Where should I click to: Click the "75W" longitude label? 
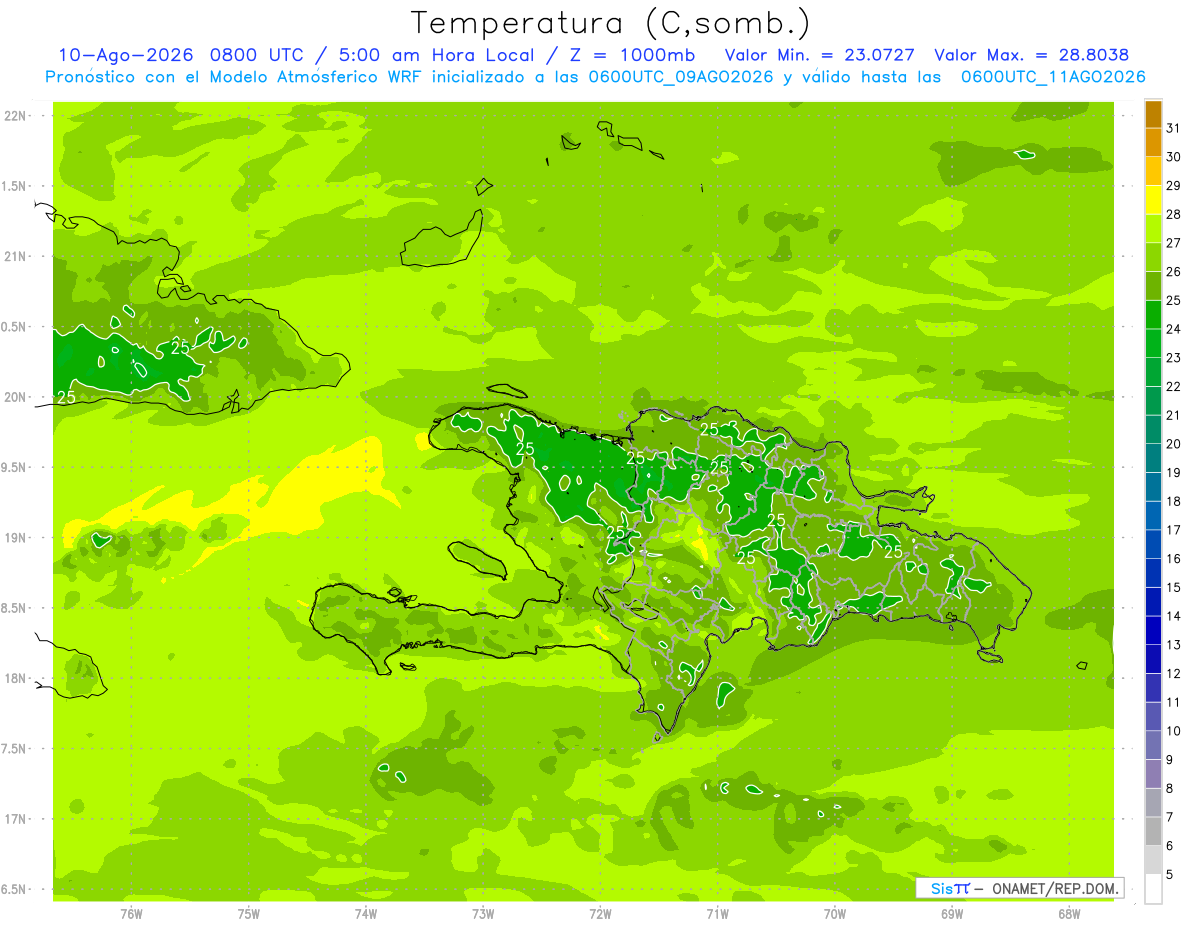tap(249, 913)
